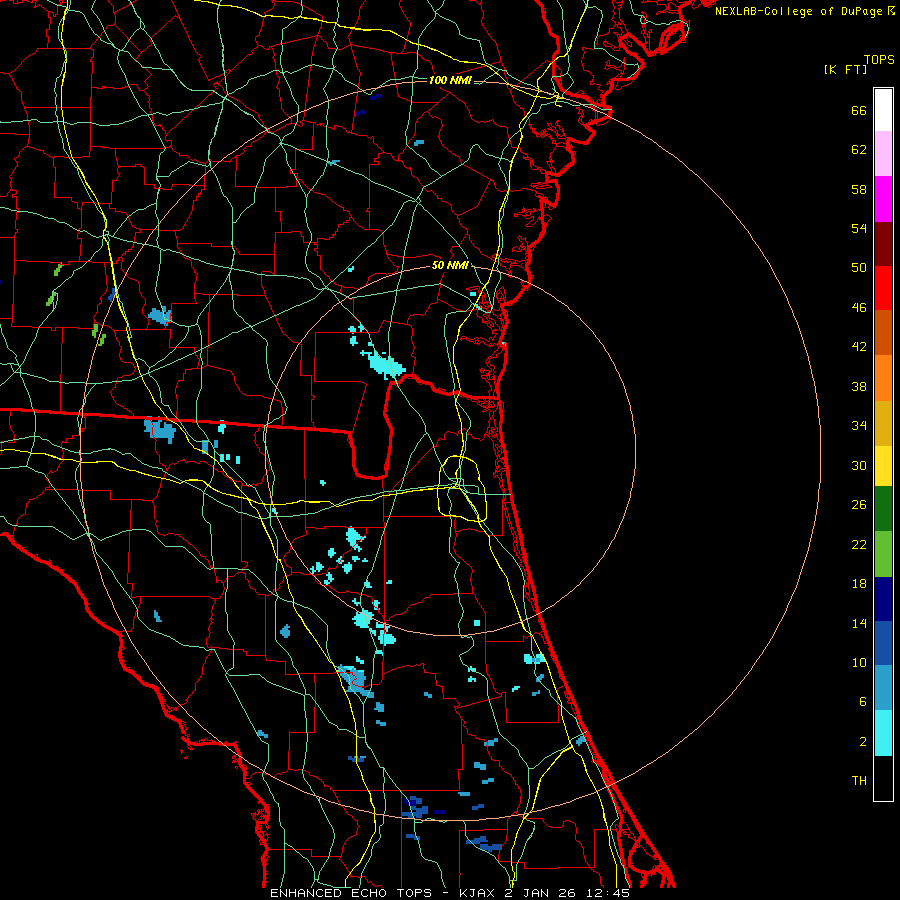This screenshot has width=900, height=900.
Task: Click the cyan 6 kft legend swatch
Action: tap(883, 733)
